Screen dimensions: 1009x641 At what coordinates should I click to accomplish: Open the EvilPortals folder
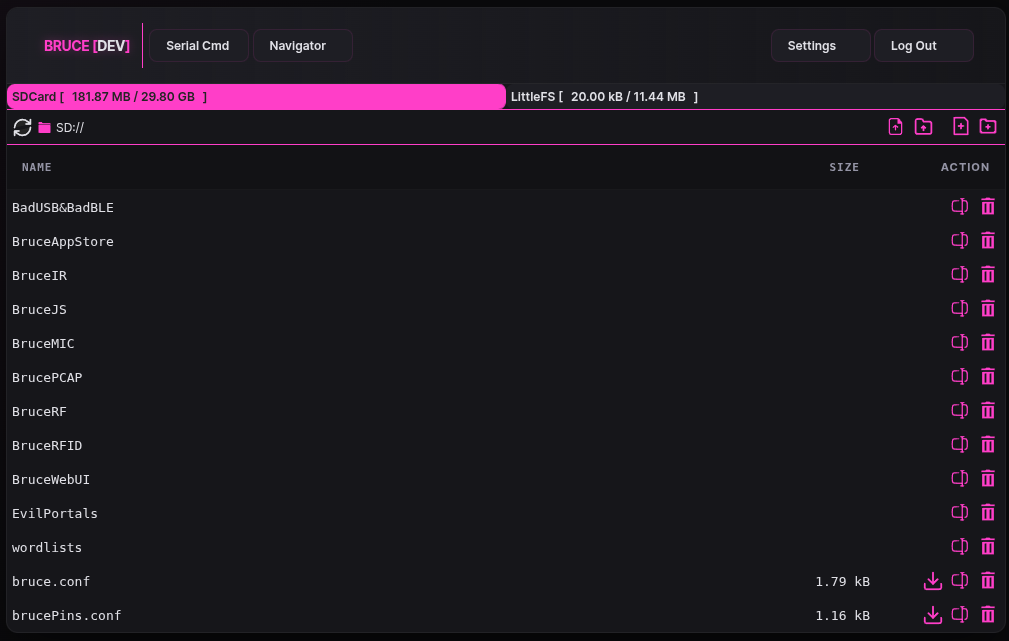[x=55, y=514]
